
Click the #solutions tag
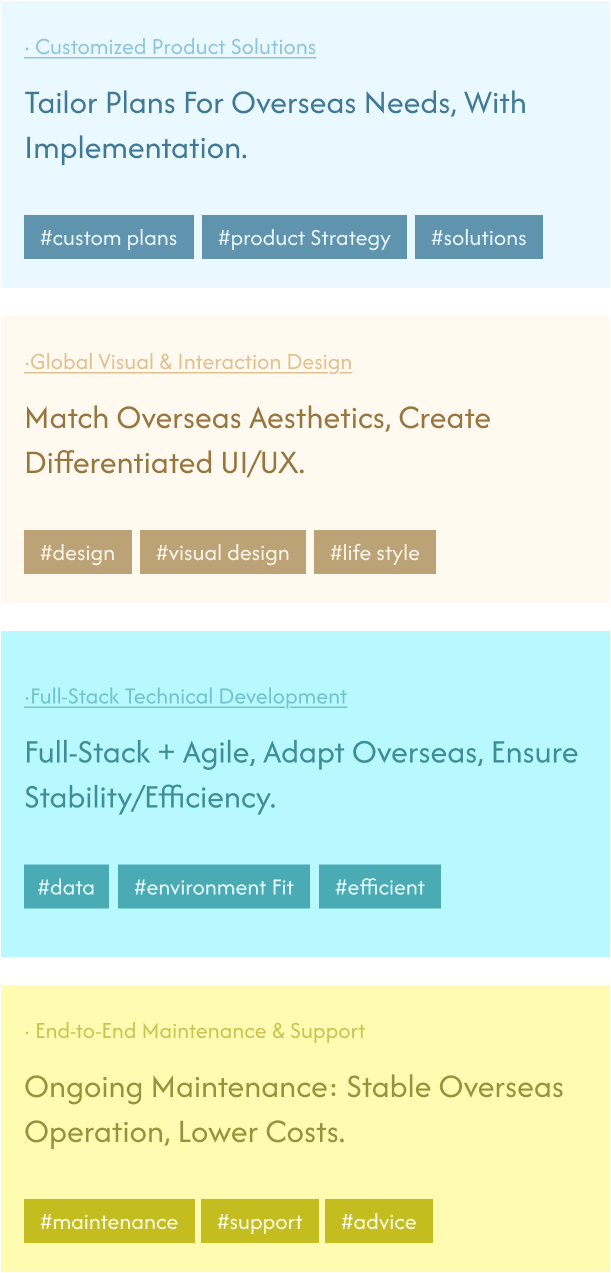(x=478, y=238)
